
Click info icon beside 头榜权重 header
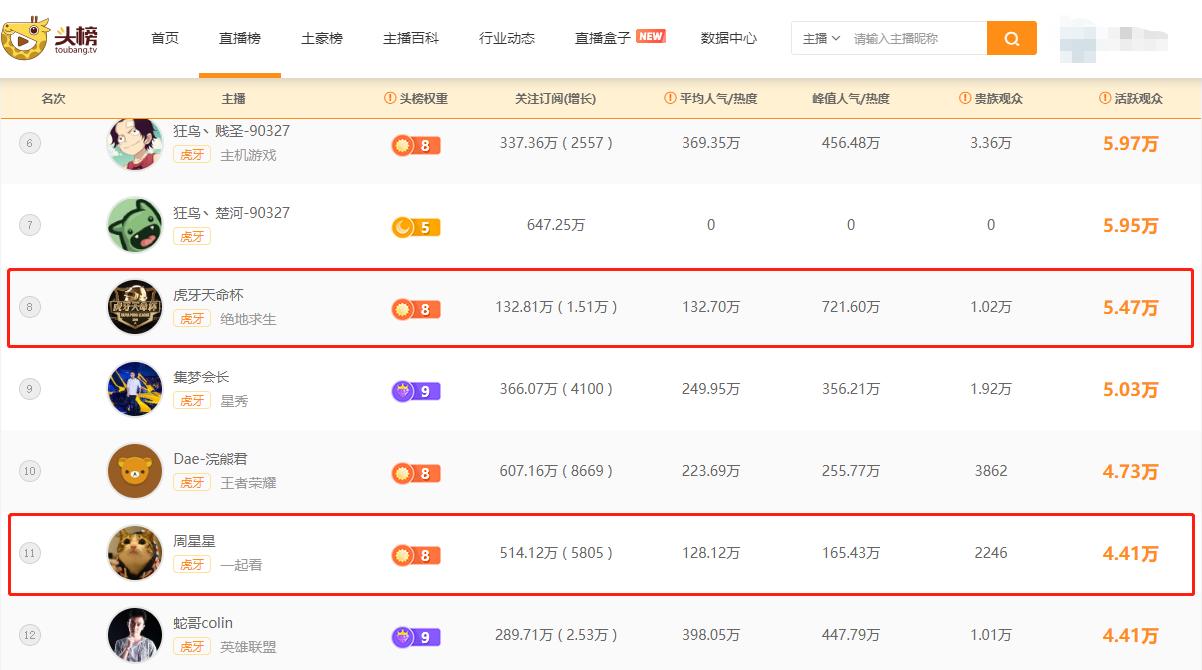pyautogui.click(x=390, y=99)
